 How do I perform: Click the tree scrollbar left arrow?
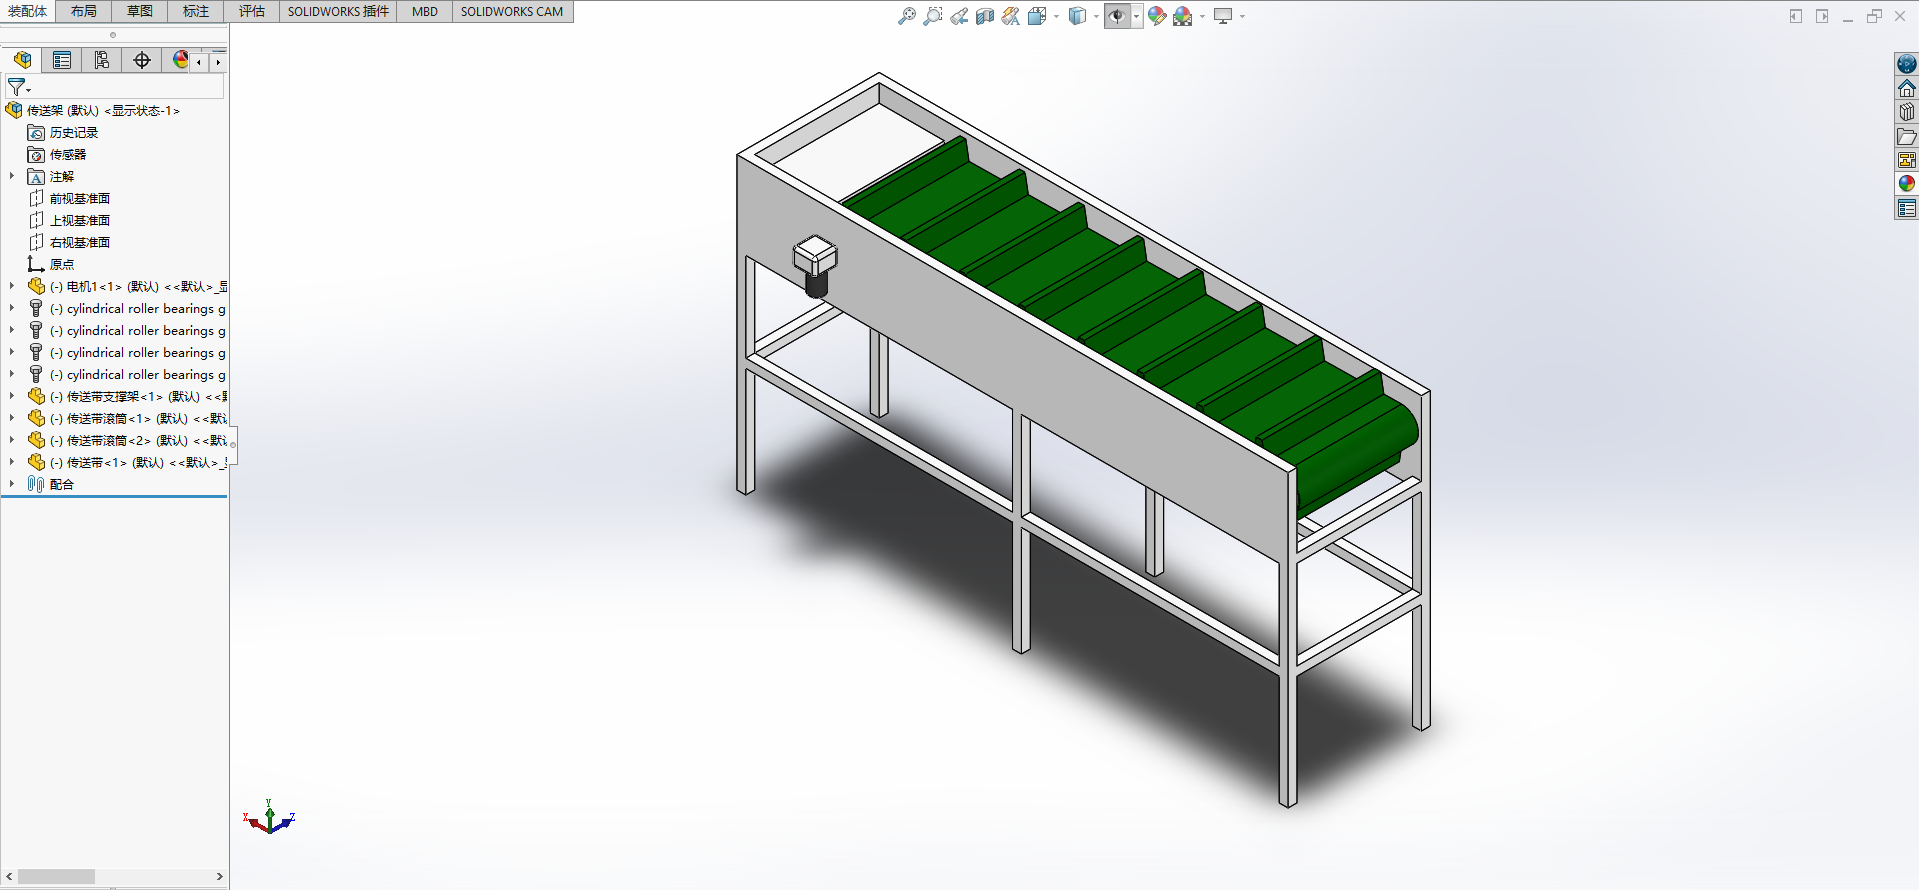tap(9, 877)
